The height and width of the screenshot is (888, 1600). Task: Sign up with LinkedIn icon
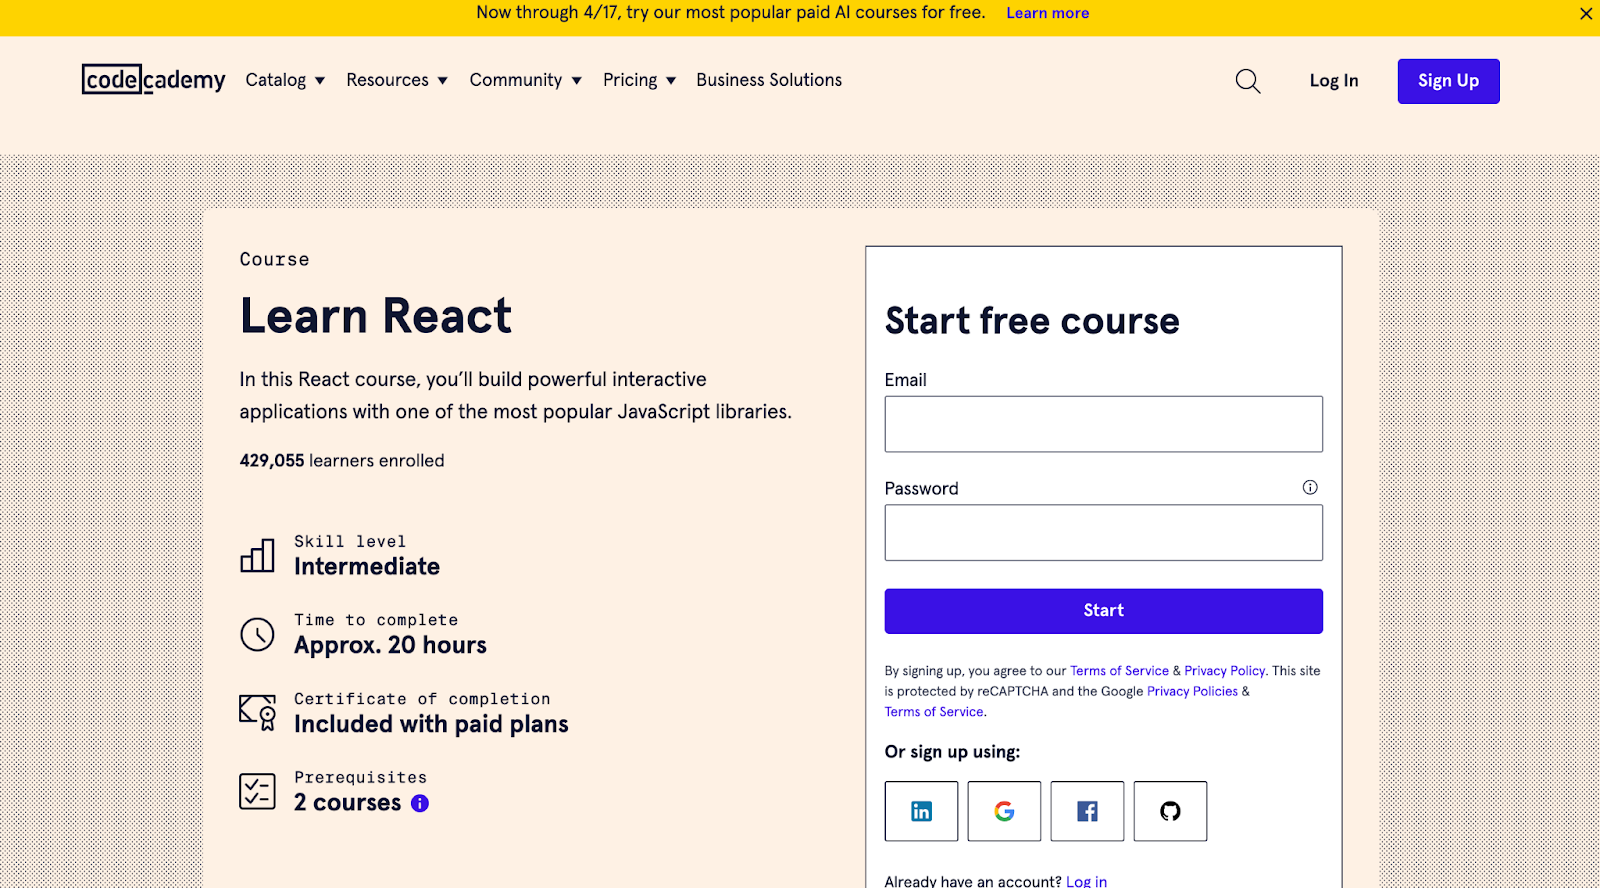tap(921, 811)
